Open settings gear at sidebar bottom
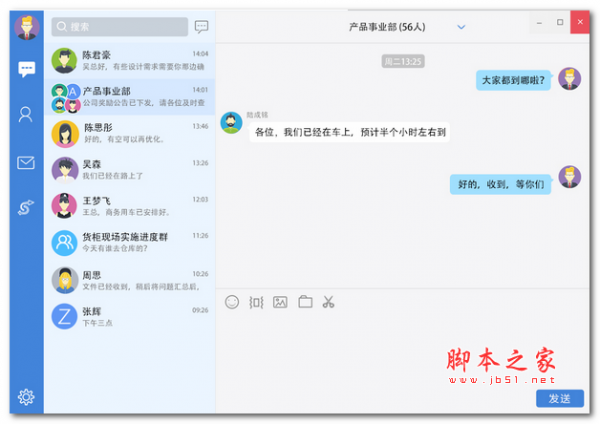600x424 pixels. click(x=27, y=397)
